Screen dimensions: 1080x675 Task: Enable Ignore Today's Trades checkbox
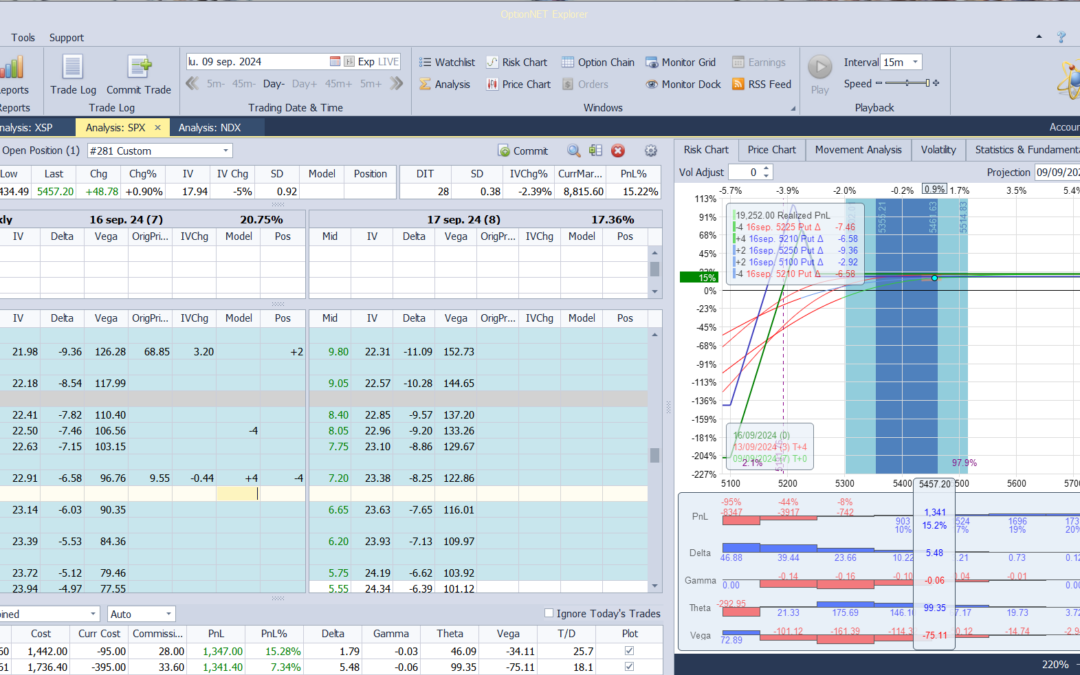(548, 613)
